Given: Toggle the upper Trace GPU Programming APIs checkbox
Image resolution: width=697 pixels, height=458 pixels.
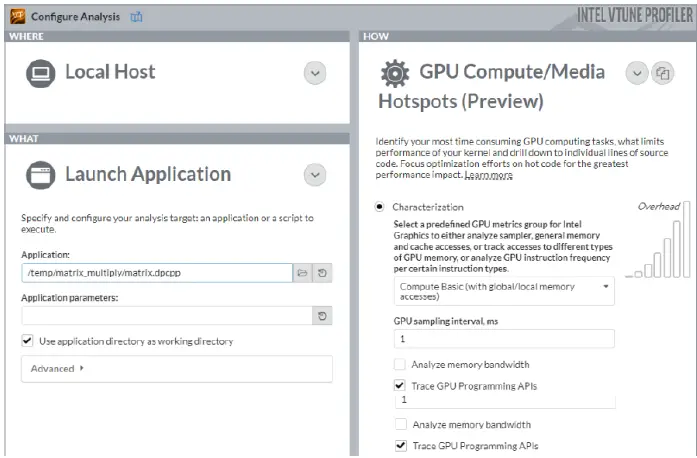Looking at the screenshot, I should (x=400, y=386).
